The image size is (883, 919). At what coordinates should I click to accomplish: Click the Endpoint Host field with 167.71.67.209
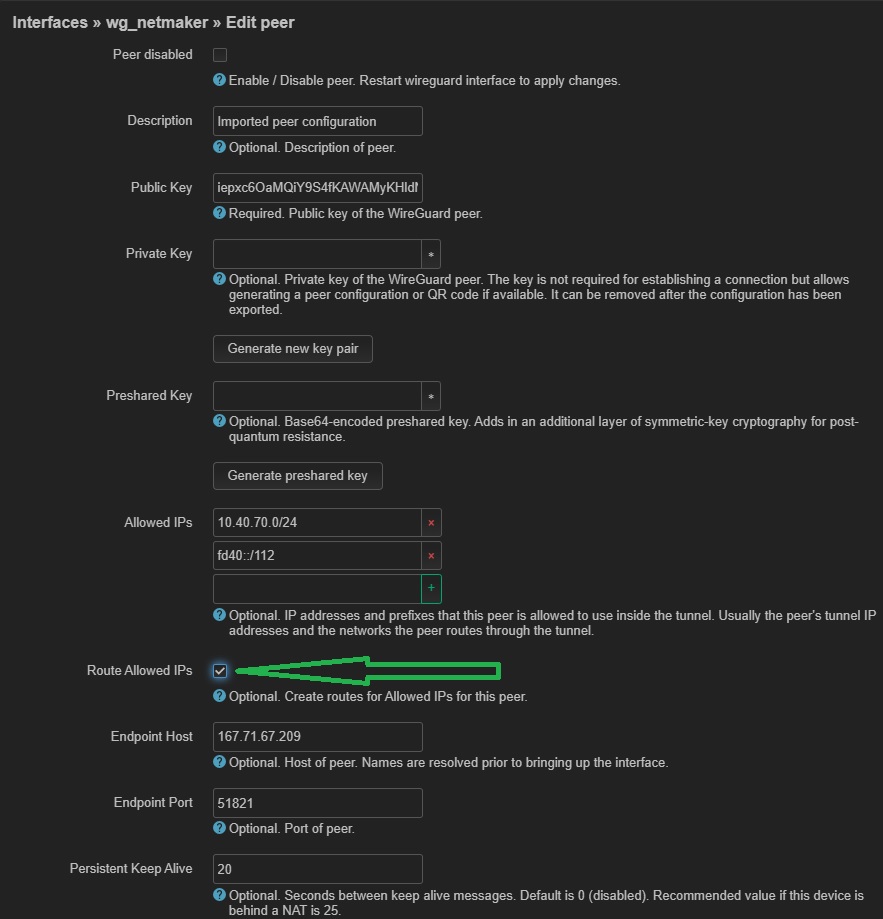[x=317, y=737]
